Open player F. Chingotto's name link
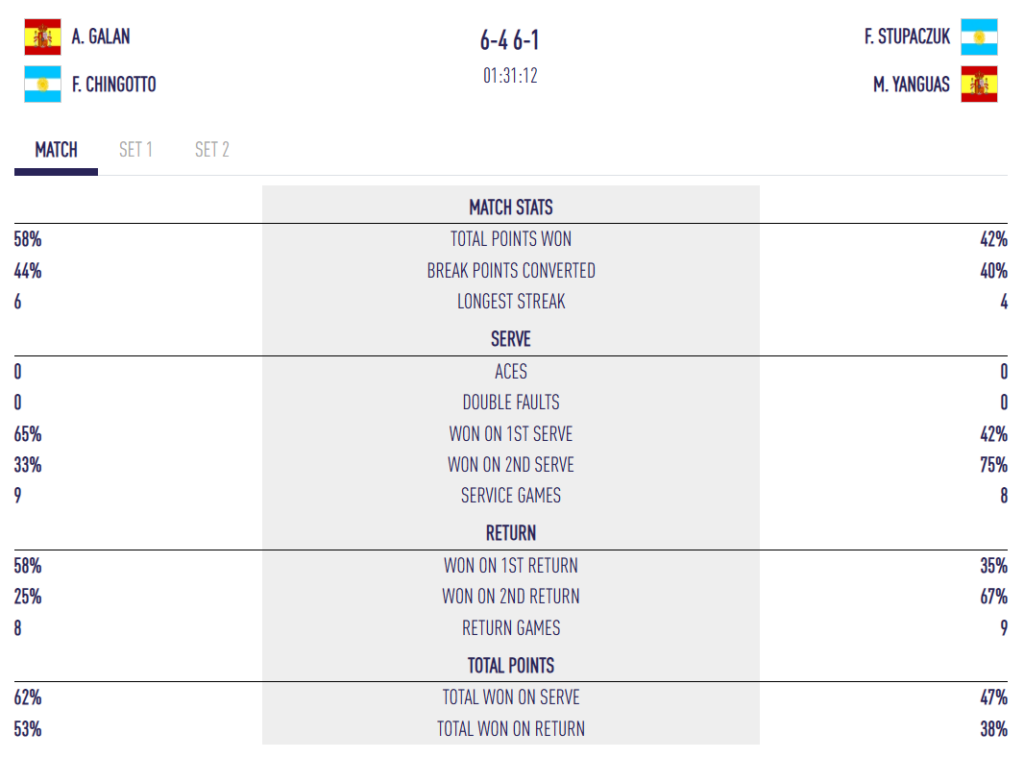 click(x=114, y=85)
